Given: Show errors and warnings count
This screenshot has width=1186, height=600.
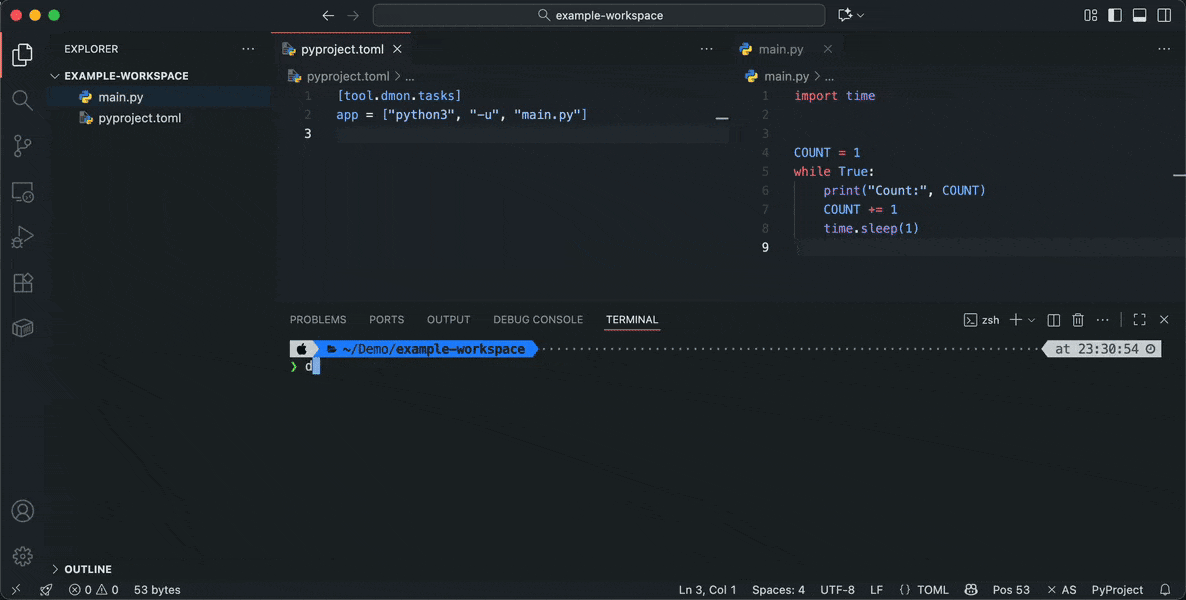Looking at the screenshot, I should pyautogui.click(x=94, y=590).
